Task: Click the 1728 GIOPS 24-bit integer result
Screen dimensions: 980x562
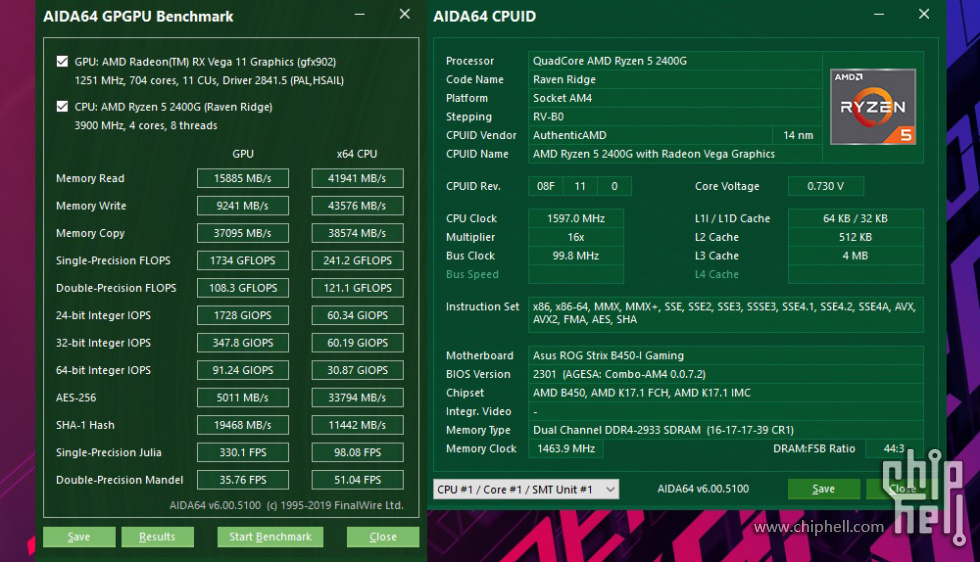Action: 242,316
